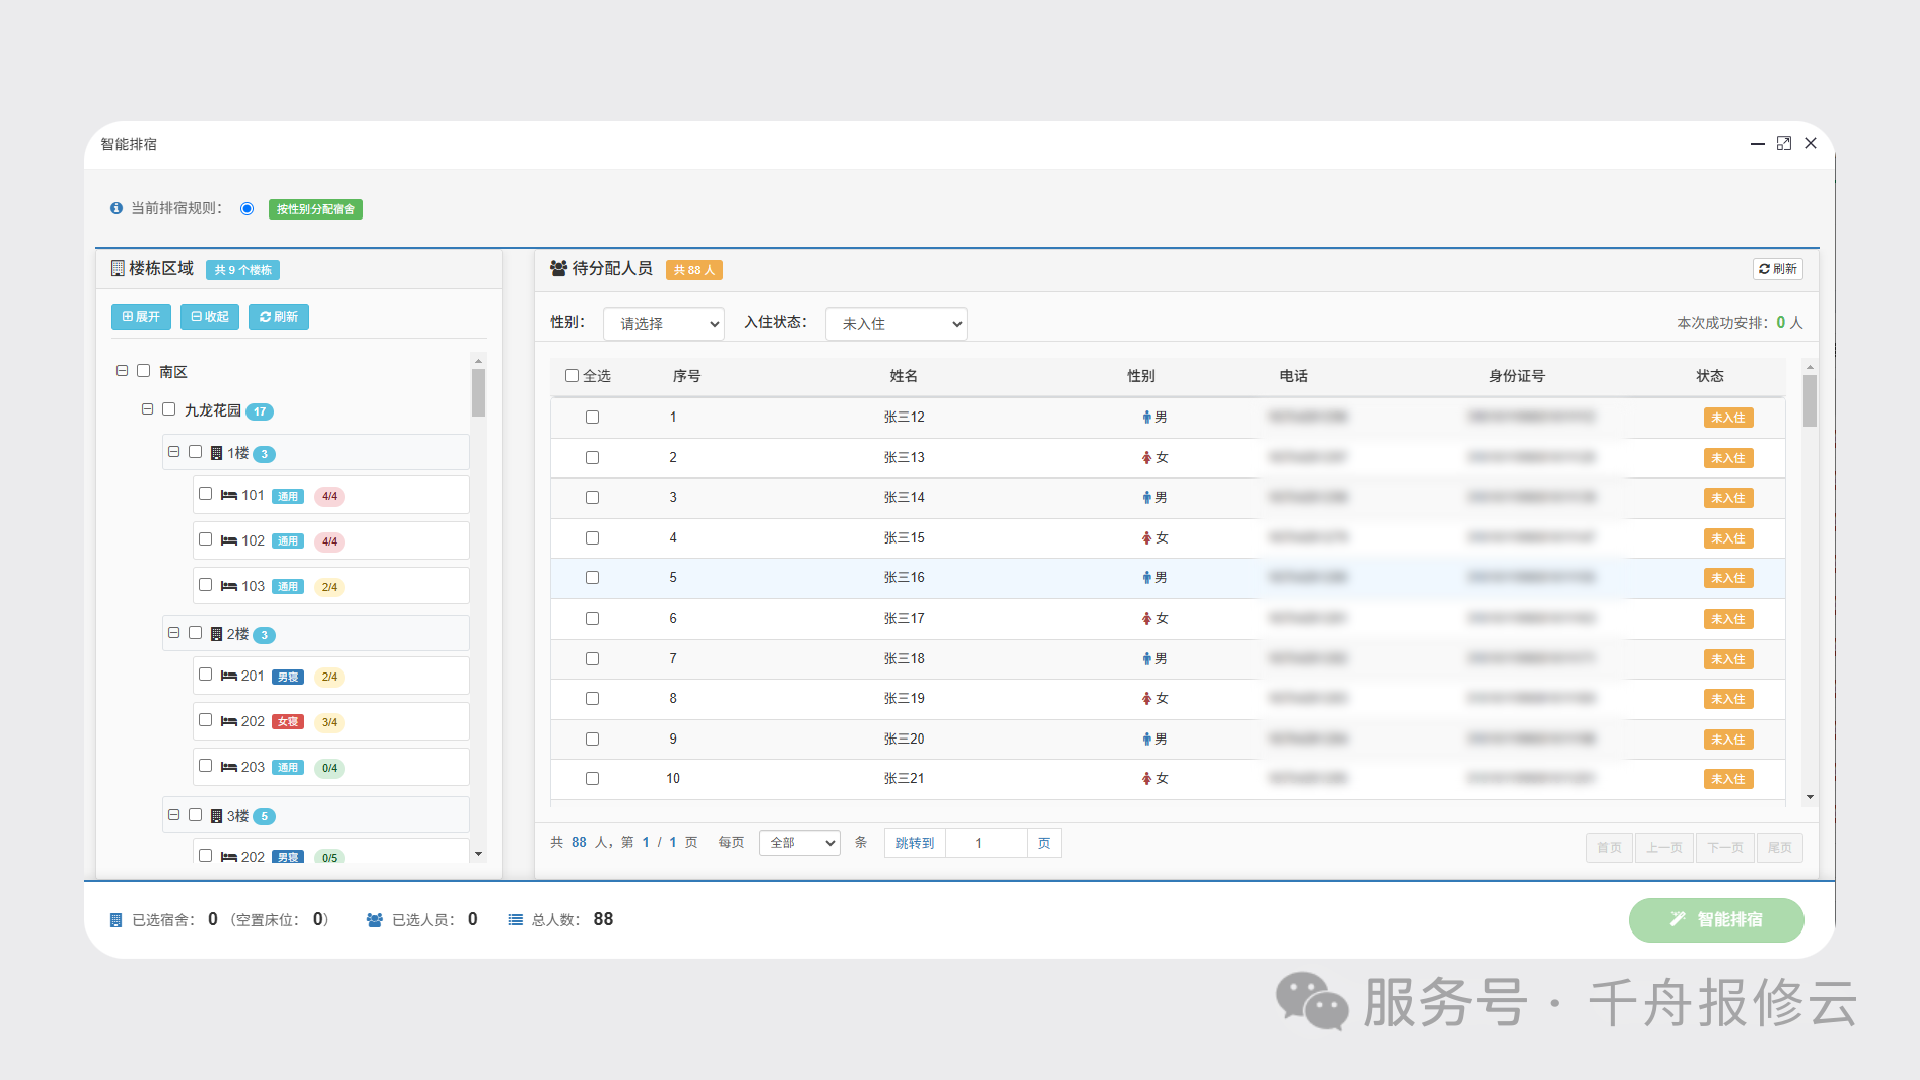This screenshot has height=1080, width=1920.
Task: Click the info icon beside 当前排宿规则
Action: click(115, 208)
